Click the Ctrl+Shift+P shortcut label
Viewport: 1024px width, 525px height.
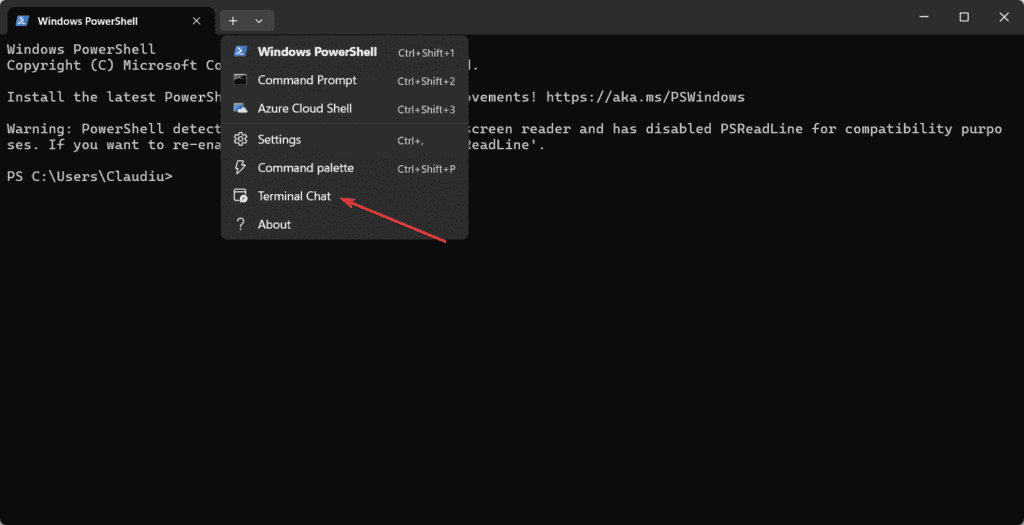[x=426, y=168]
